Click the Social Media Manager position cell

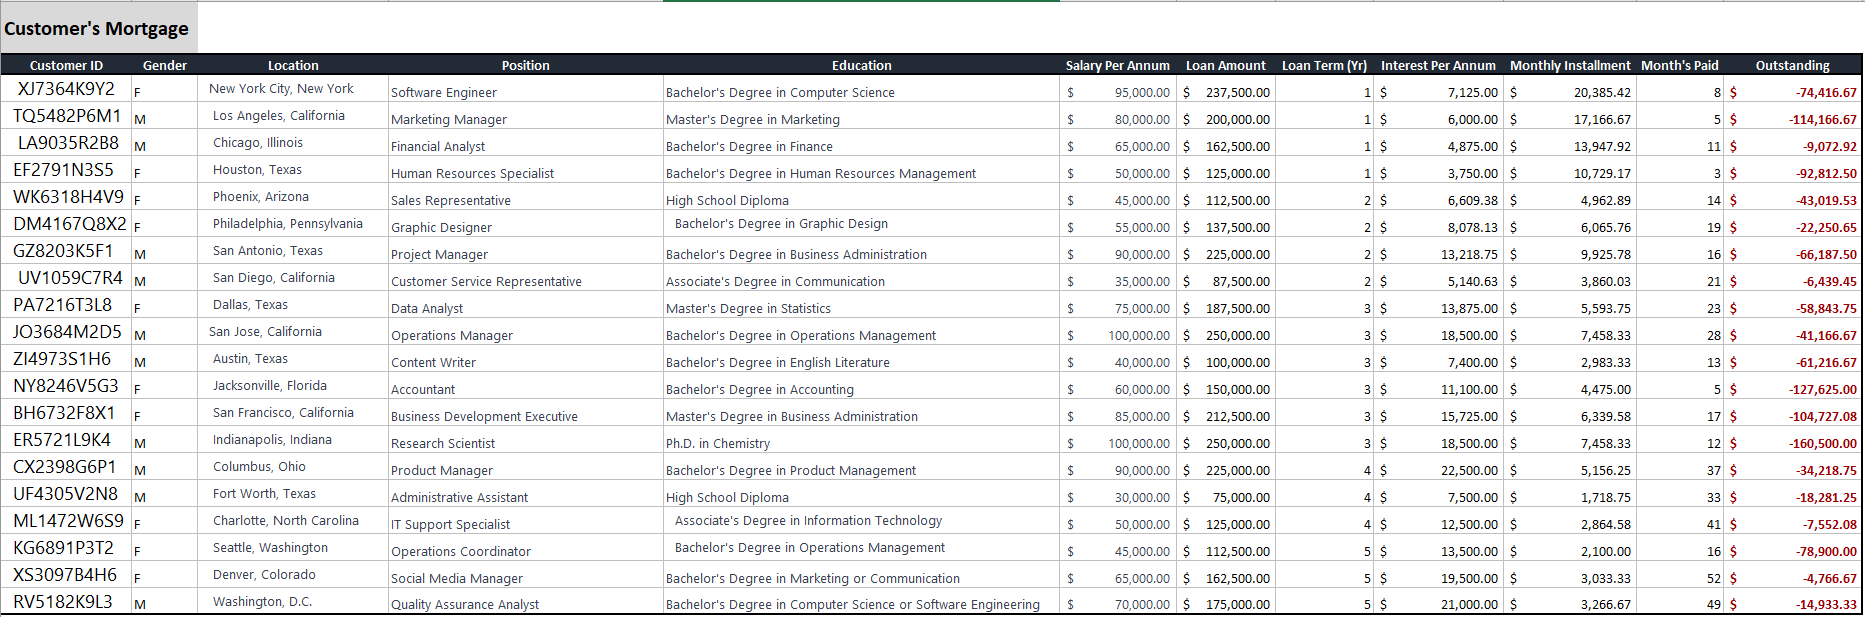click(457, 578)
